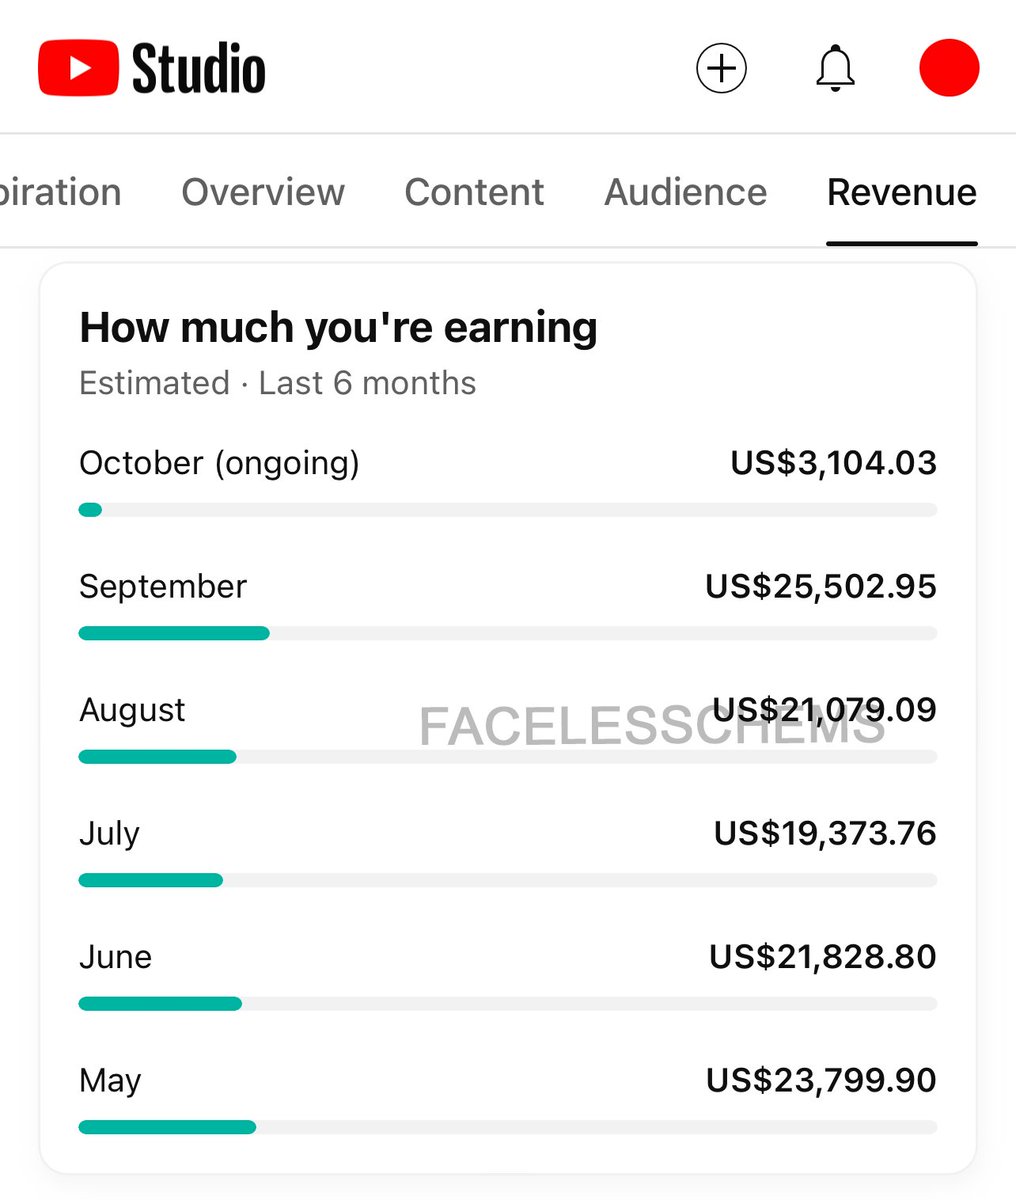Switch to the Content tab
This screenshot has width=1016, height=1200.
click(x=474, y=192)
